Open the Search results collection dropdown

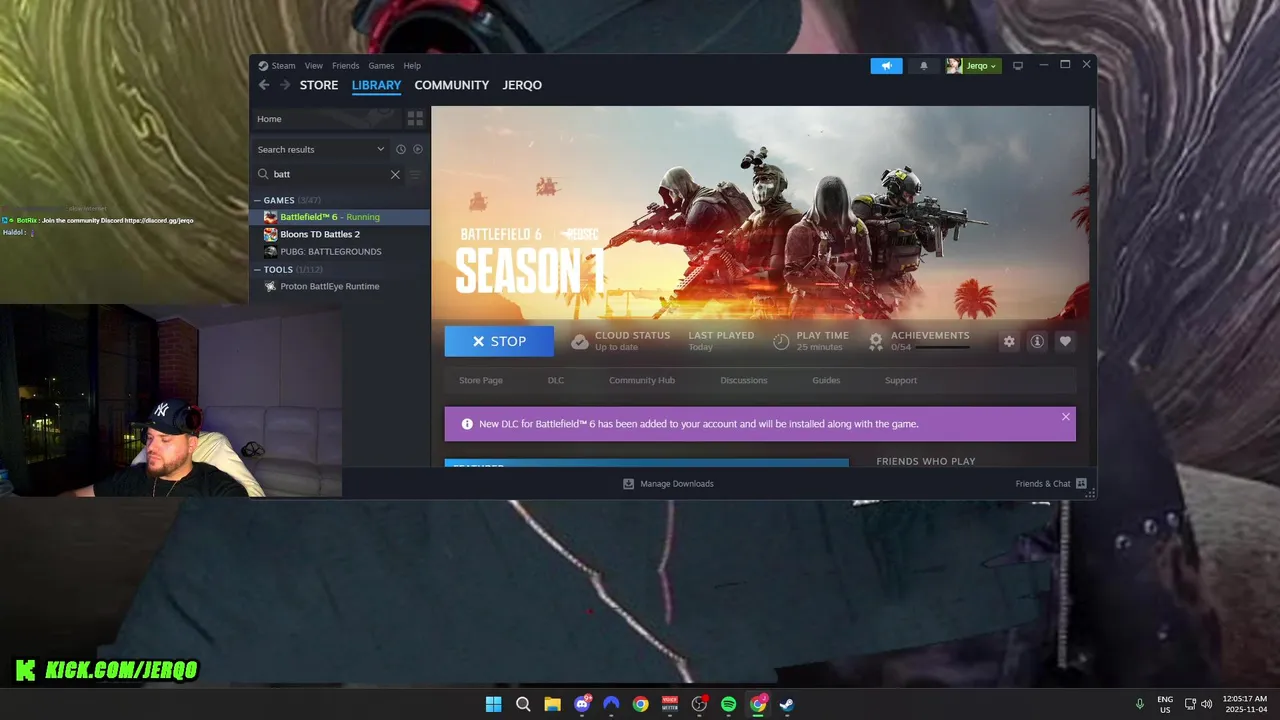tap(321, 149)
